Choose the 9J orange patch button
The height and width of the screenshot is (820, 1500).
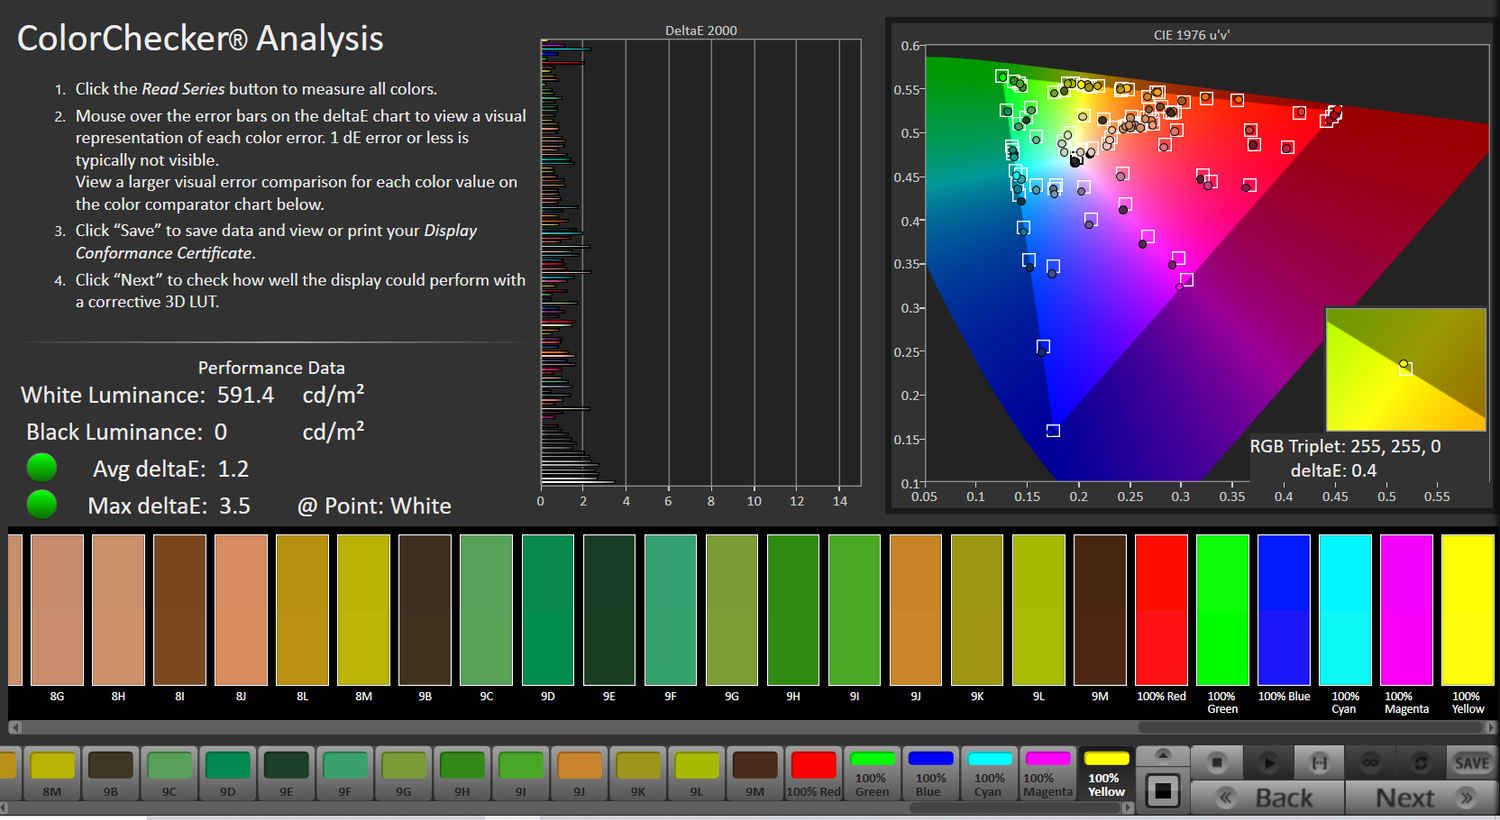click(x=579, y=774)
